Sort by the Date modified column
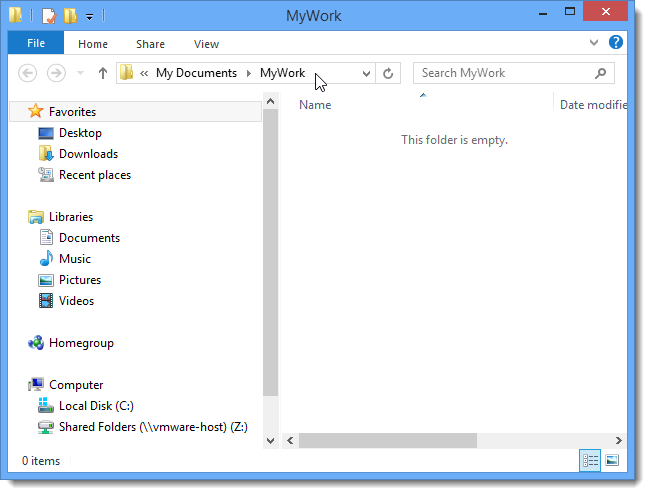This screenshot has height=495, width=650. click(593, 105)
